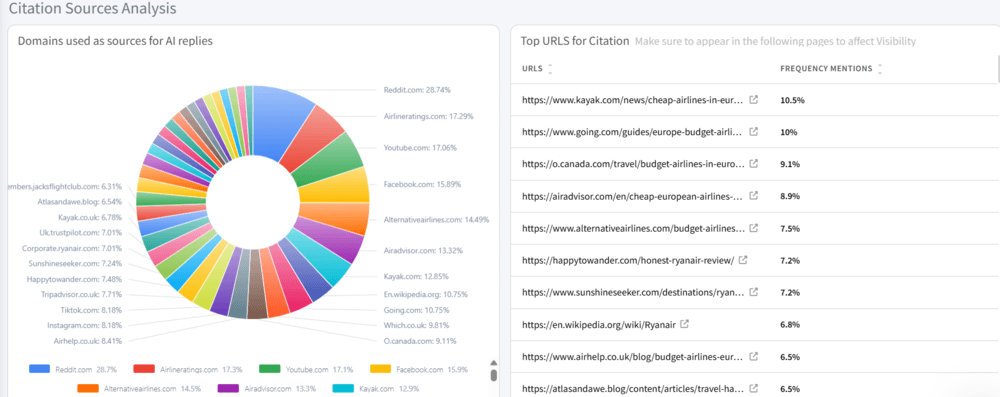Click the Kayak.com: 12.85% chart label

[x=417, y=276]
